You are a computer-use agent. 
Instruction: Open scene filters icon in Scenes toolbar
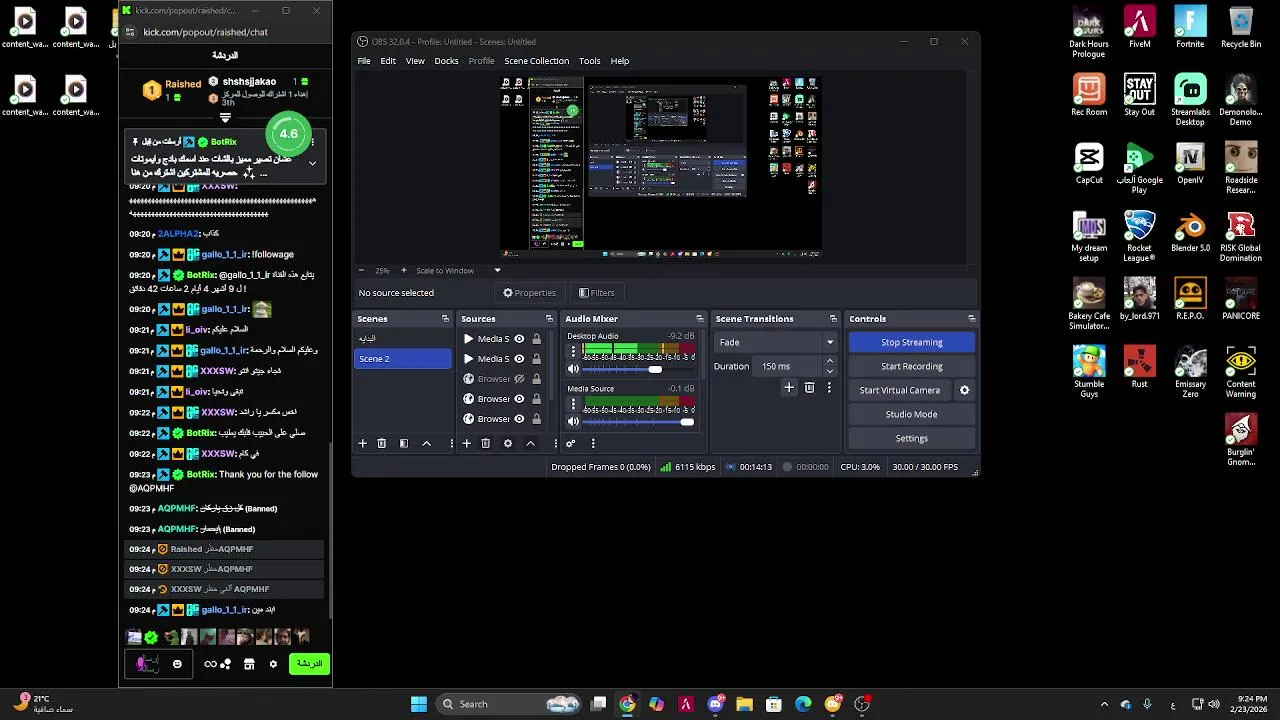(404, 443)
